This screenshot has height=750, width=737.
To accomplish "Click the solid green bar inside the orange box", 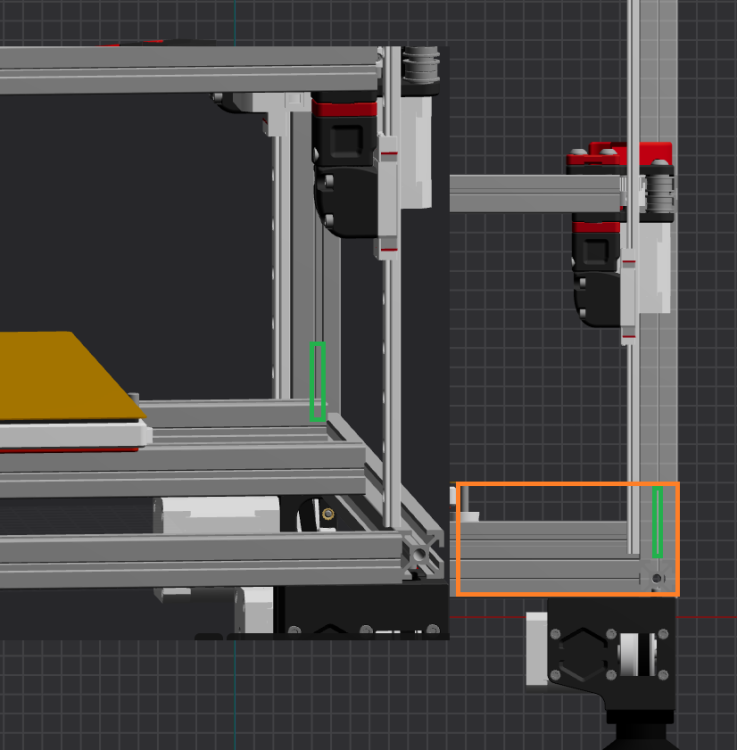I will [x=658, y=522].
